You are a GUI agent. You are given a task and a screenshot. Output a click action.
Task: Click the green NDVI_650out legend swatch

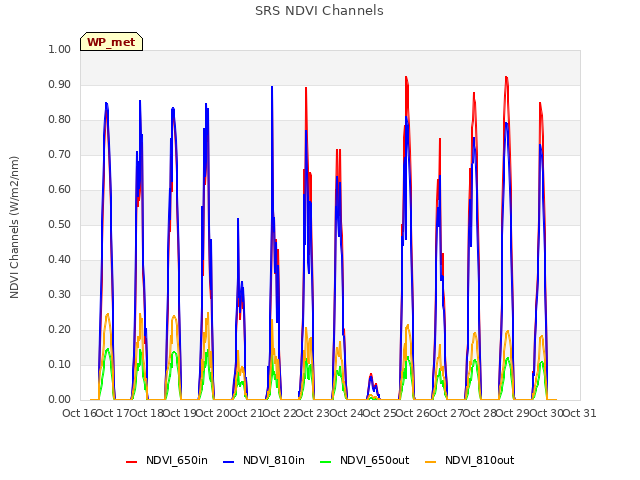coord(326,461)
